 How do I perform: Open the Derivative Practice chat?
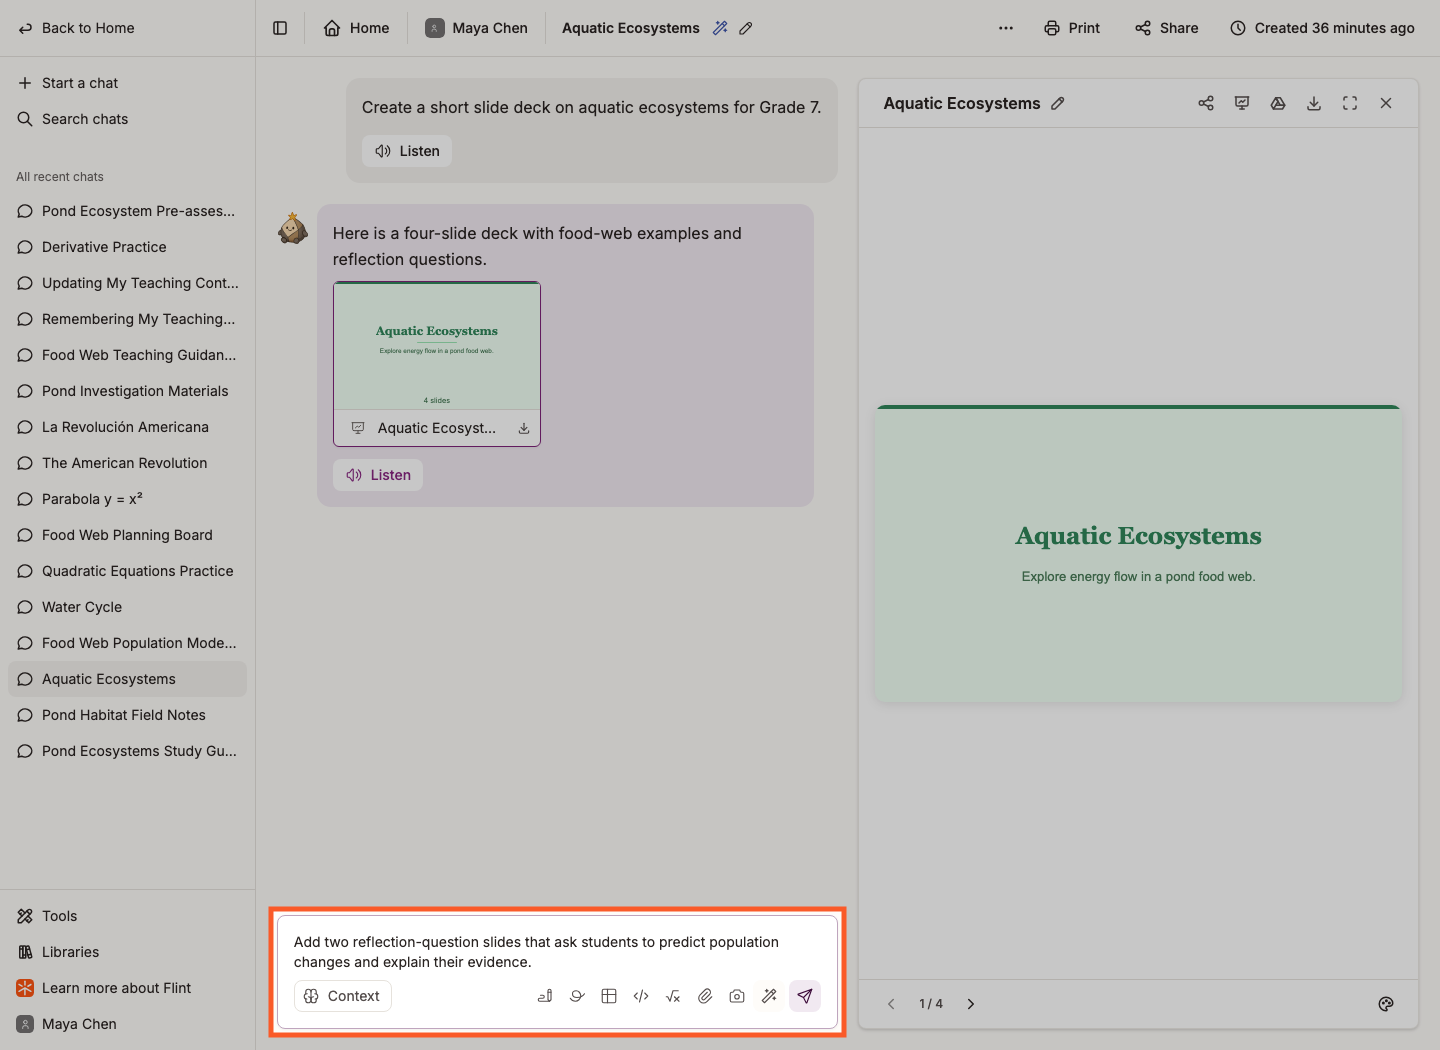coord(127,247)
